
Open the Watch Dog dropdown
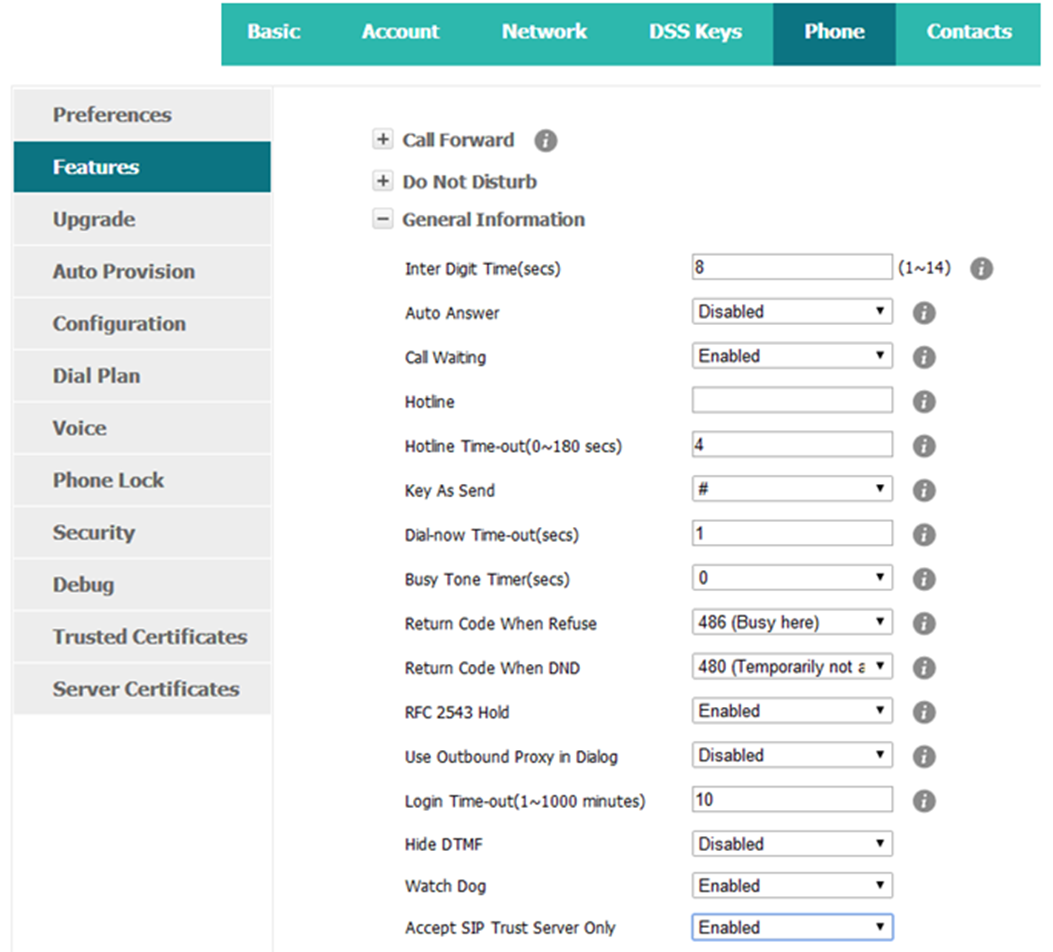pyautogui.click(x=792, y=886)
